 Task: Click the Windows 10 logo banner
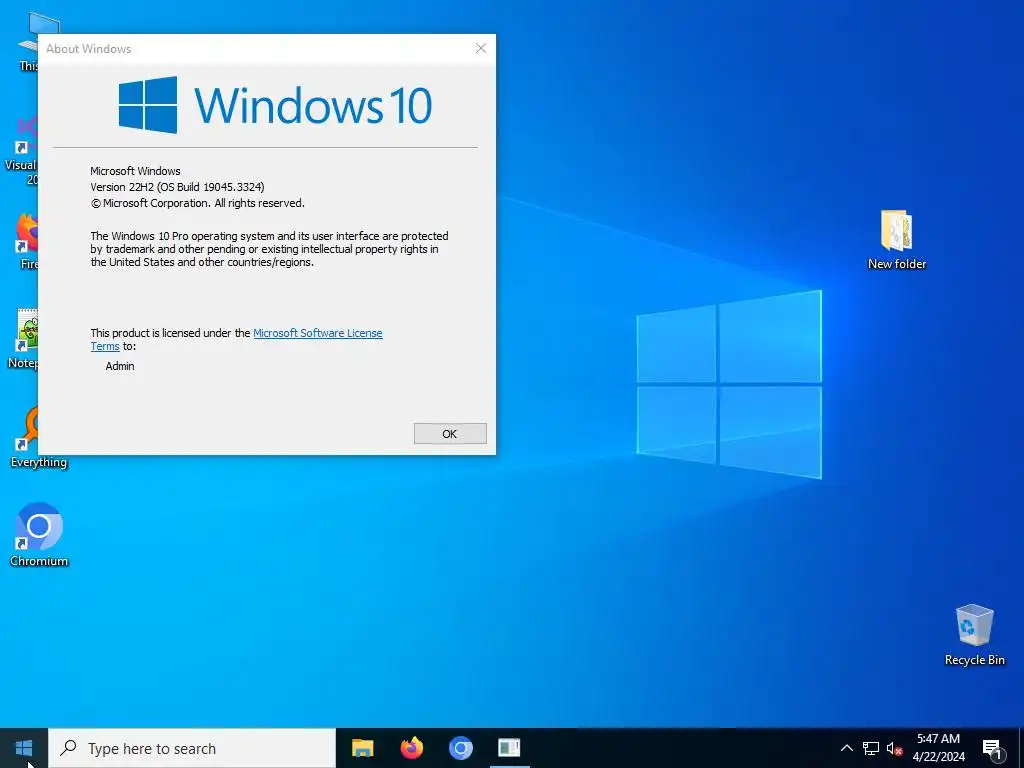[275, 105]
